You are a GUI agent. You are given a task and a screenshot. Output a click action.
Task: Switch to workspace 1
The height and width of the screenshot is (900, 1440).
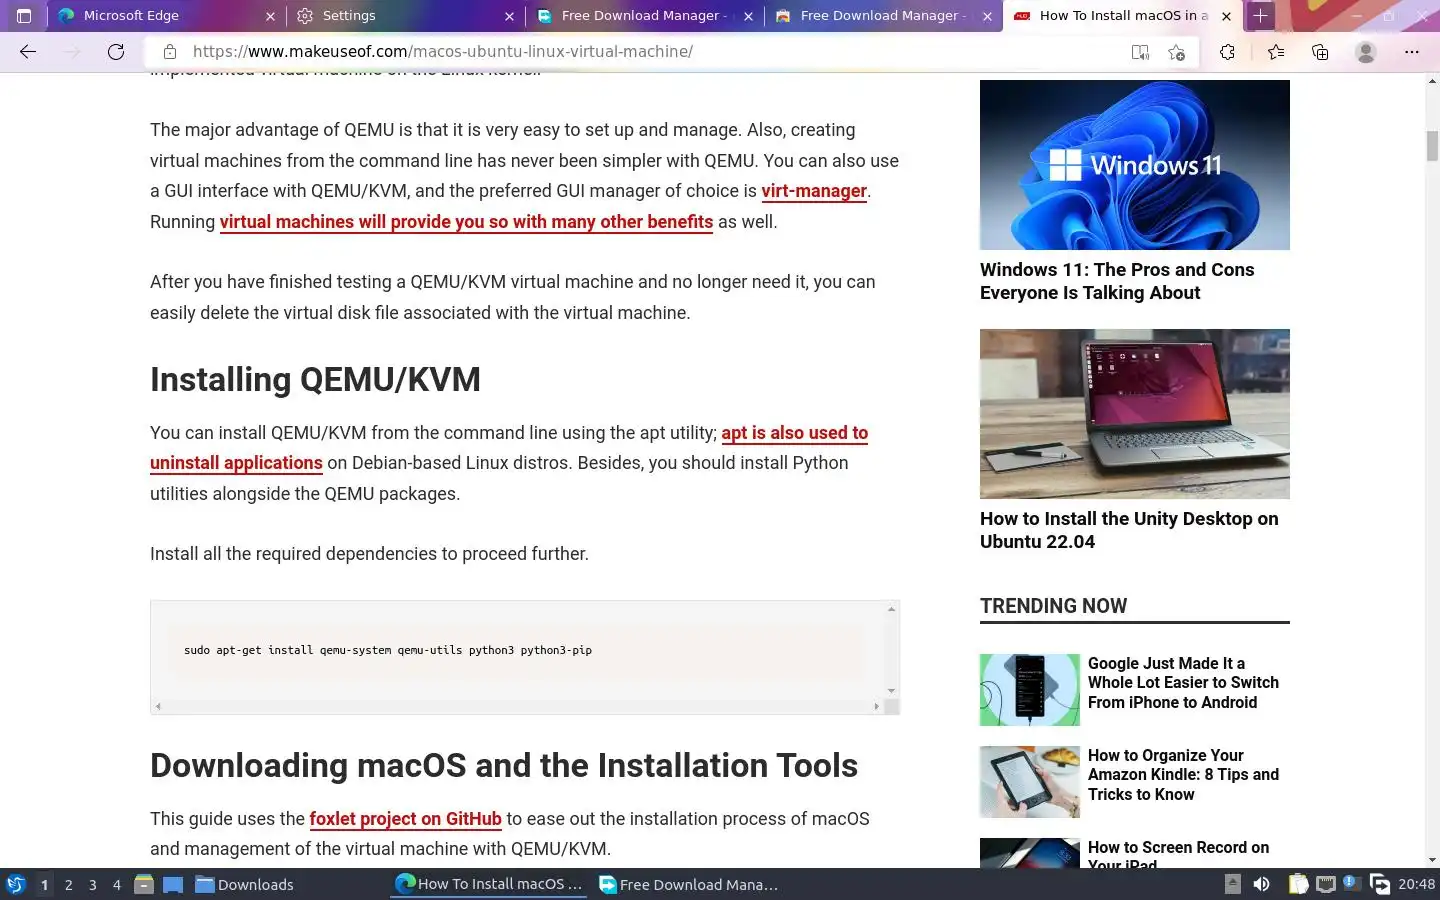44,884
